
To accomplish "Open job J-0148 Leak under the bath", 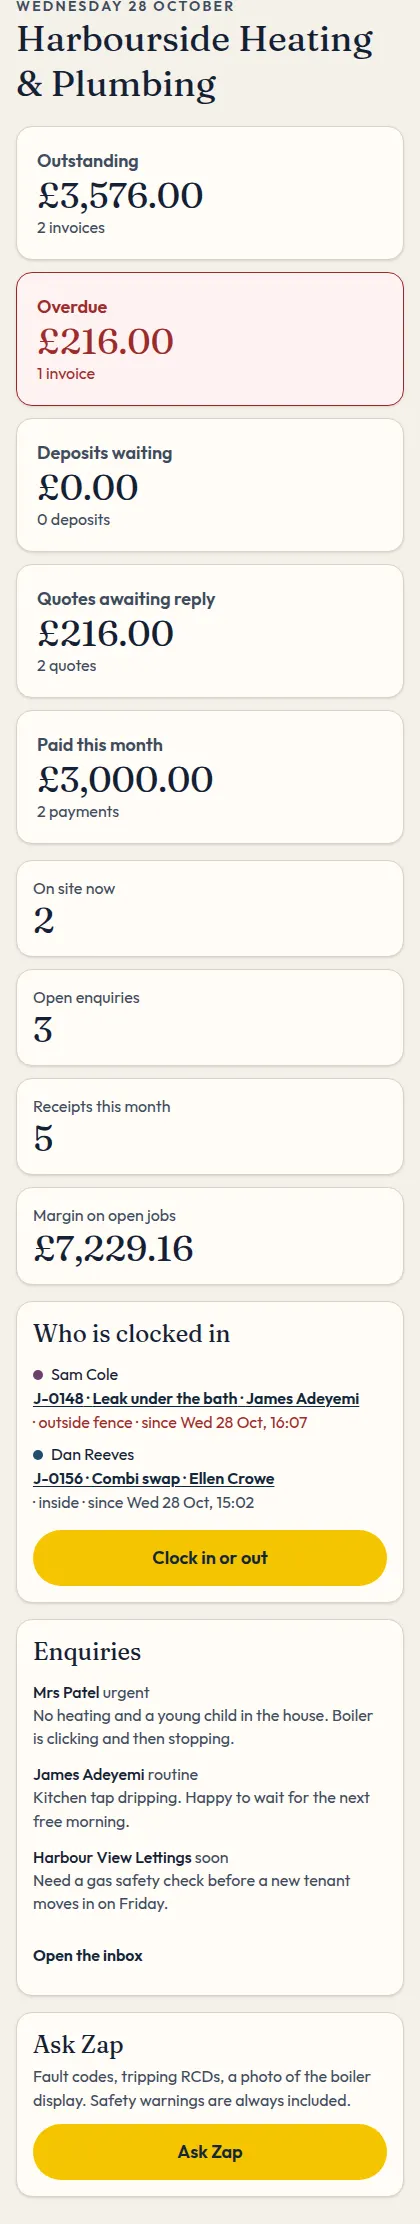I will pyautogui.click(x=196, y=1398).
